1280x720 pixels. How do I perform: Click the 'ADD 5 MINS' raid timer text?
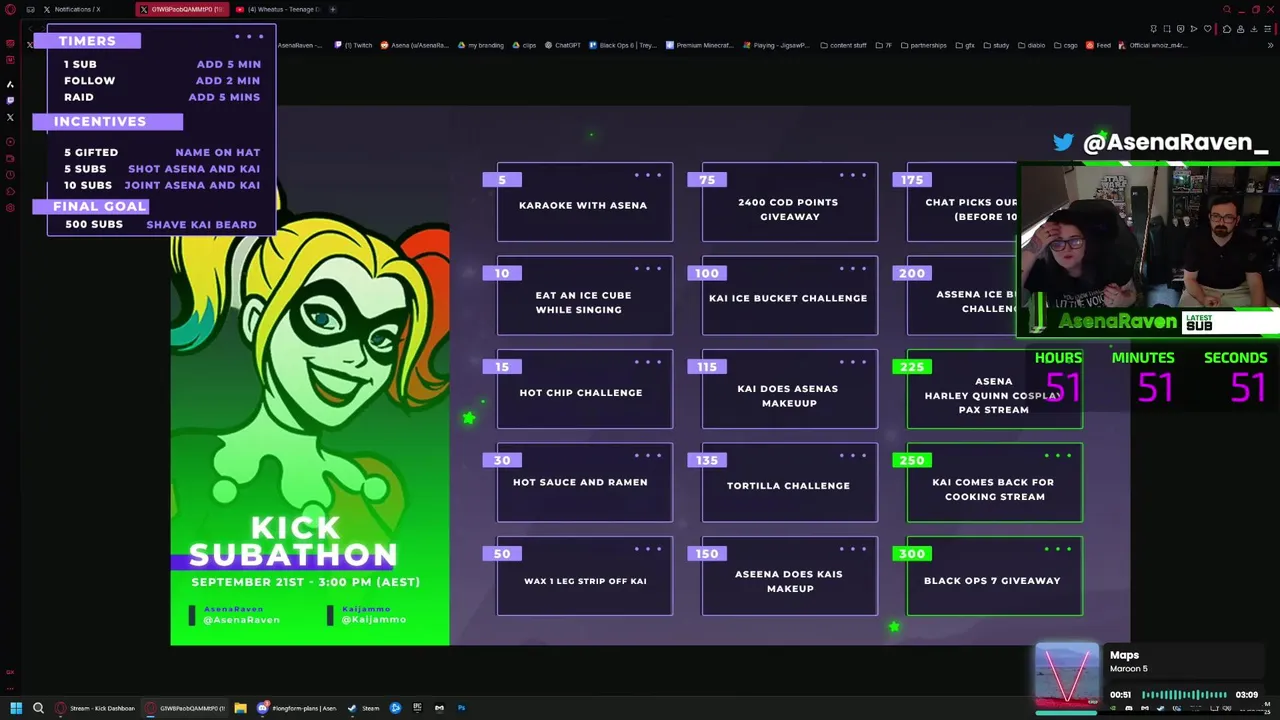click(224, 98)
